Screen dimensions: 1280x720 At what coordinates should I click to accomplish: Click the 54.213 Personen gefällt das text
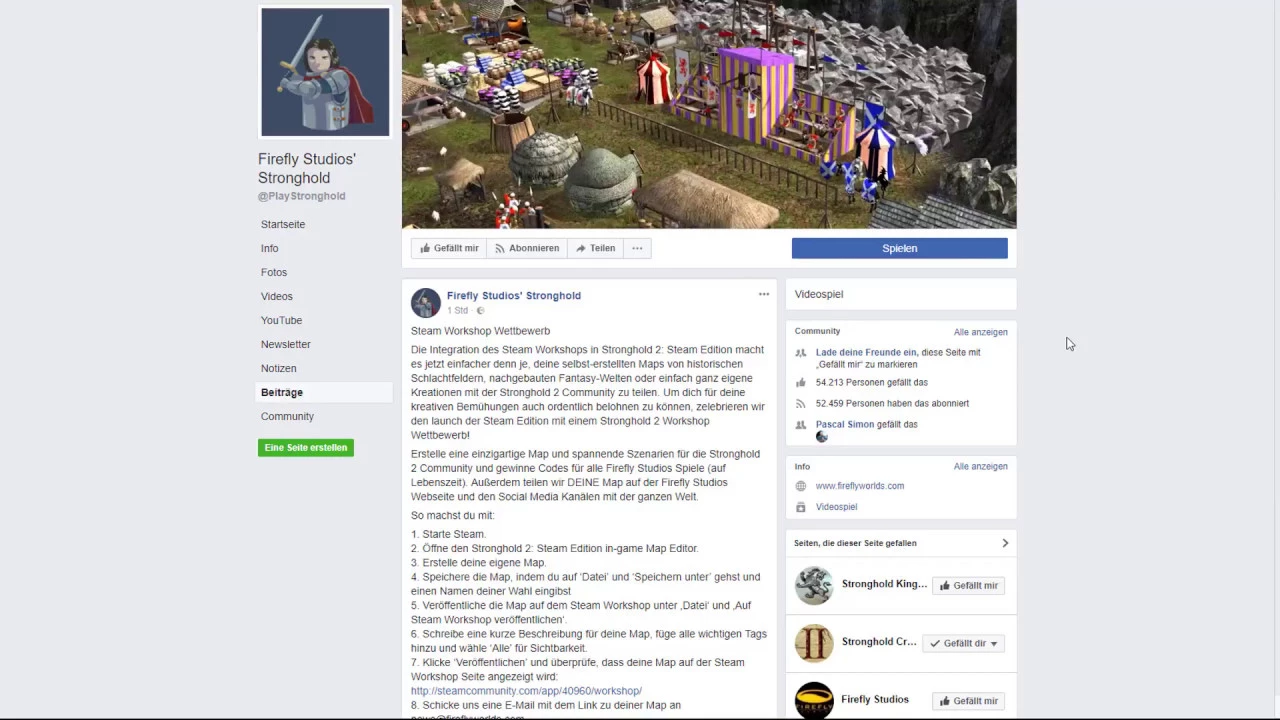(x=872, y=382)
